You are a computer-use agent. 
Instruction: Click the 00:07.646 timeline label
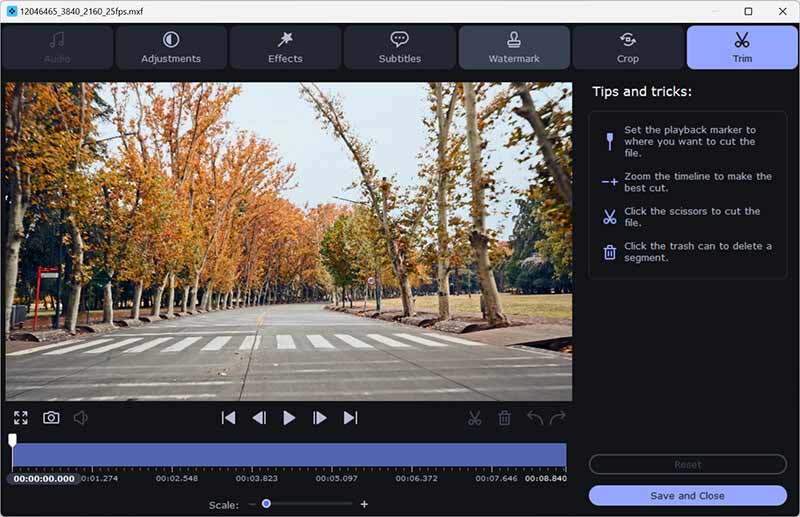[x=496, y=479]
